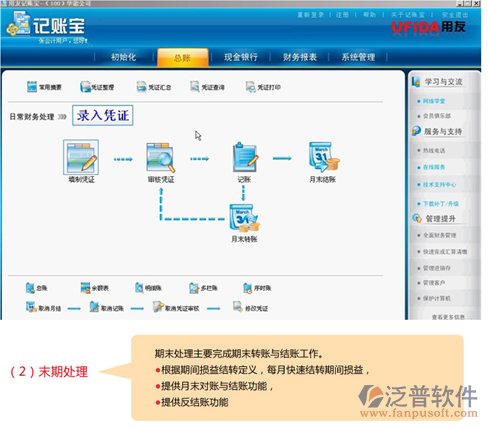Open the 余额表 balance sheet icon
Image resolution: width=488 pixels, height=429 pixels.
click(85, 288)
